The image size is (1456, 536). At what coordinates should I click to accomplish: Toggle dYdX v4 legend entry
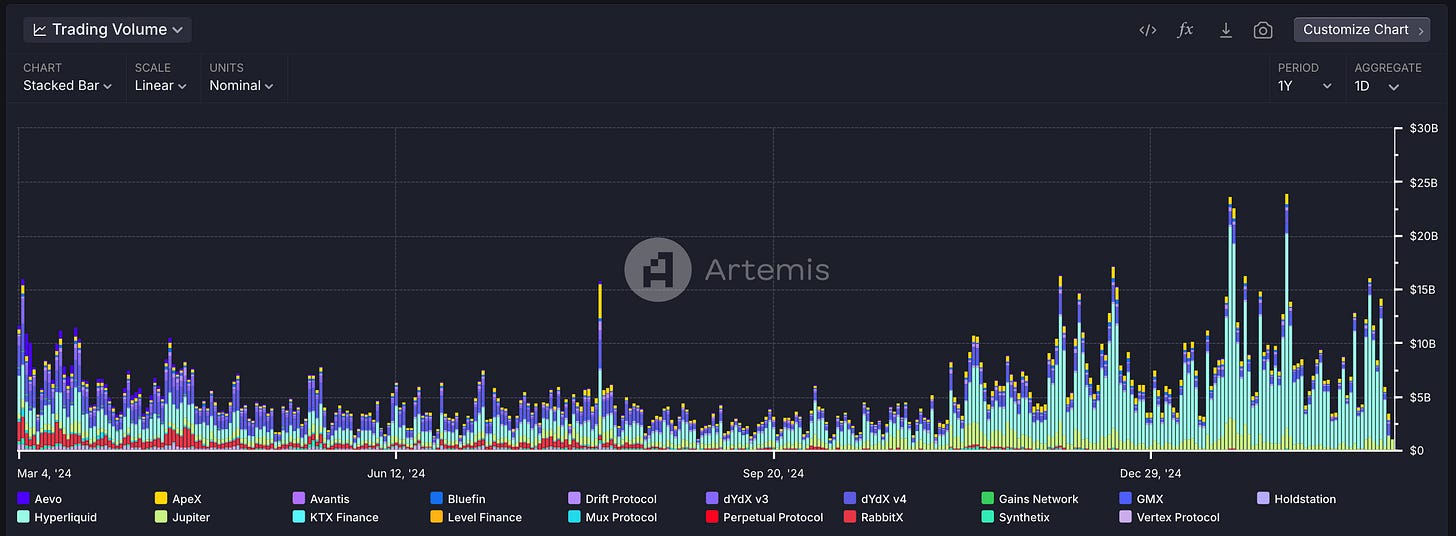[x=875, y=499]
